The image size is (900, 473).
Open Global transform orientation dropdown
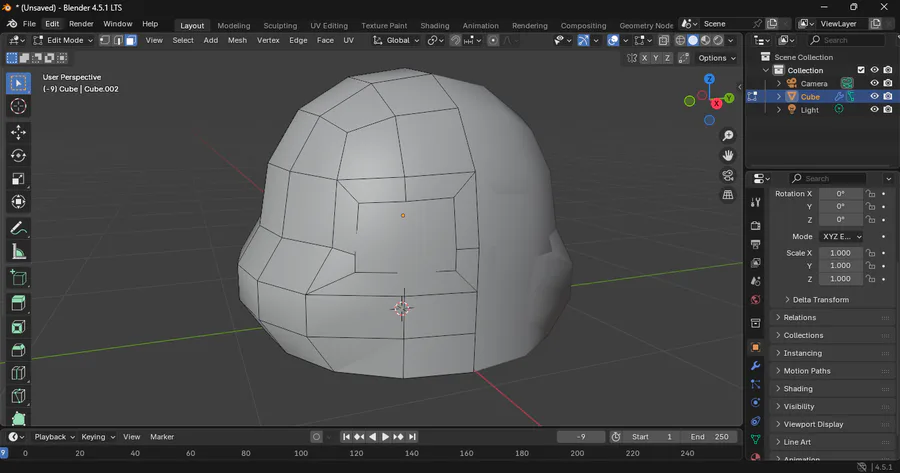(396, 40)
